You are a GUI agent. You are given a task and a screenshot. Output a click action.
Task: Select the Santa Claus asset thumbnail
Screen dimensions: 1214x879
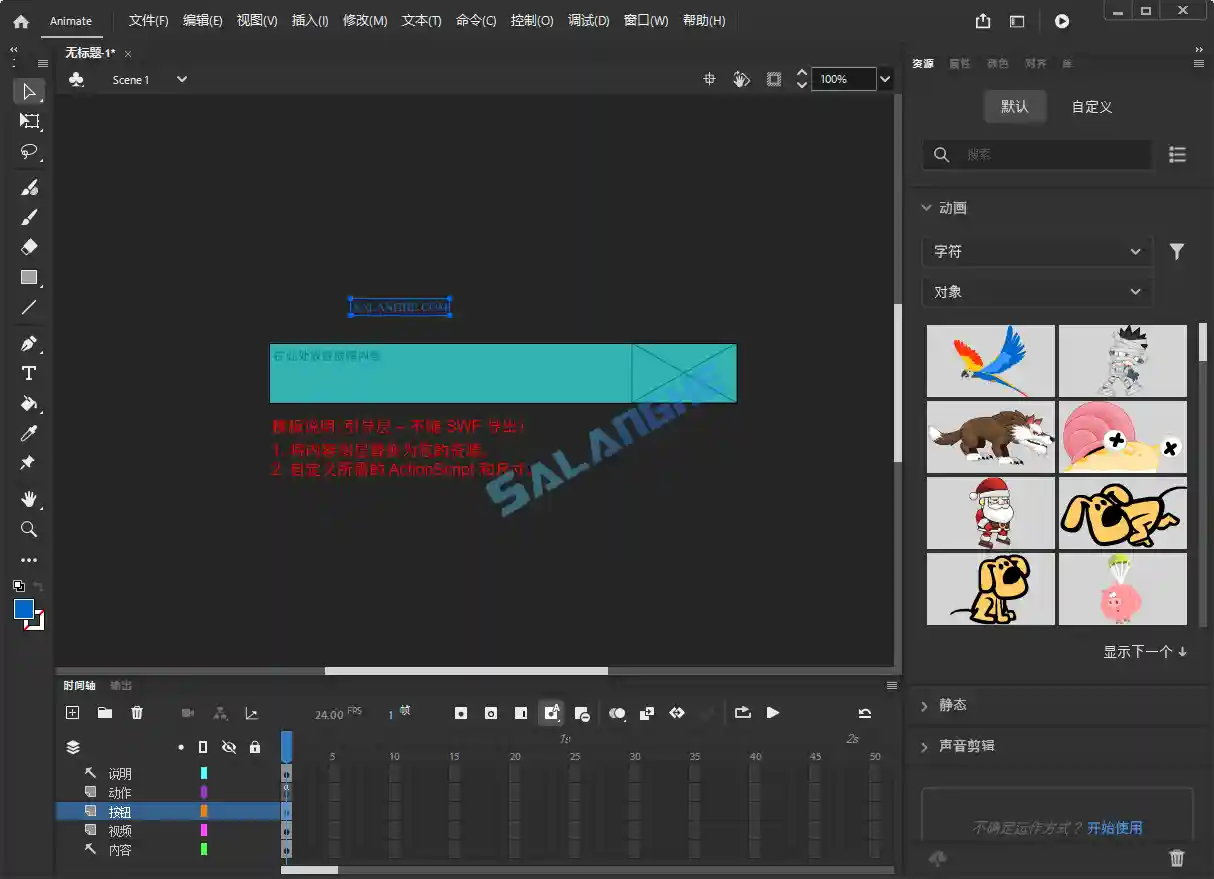coord(990,513)
